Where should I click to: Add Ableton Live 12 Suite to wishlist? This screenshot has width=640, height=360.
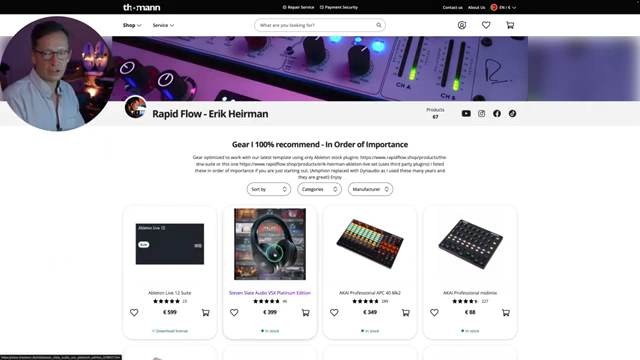tap(134, 313)
